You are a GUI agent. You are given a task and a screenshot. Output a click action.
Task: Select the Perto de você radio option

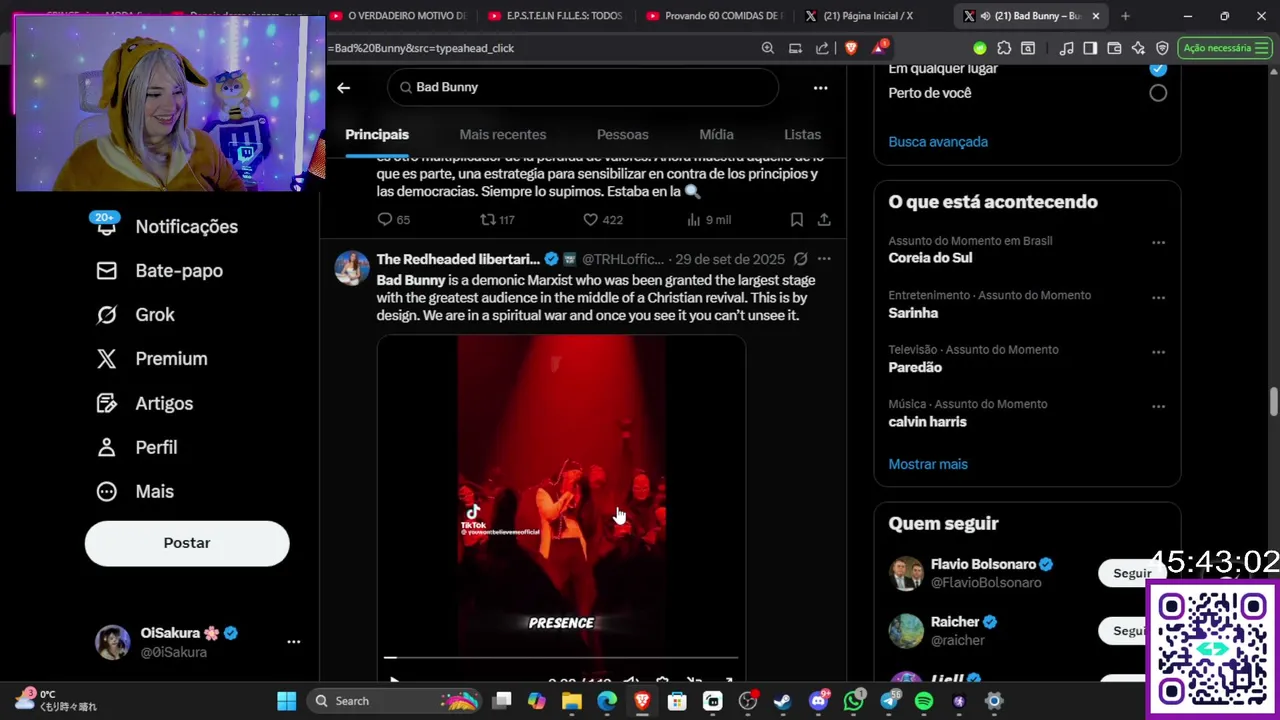[1157, 93]
